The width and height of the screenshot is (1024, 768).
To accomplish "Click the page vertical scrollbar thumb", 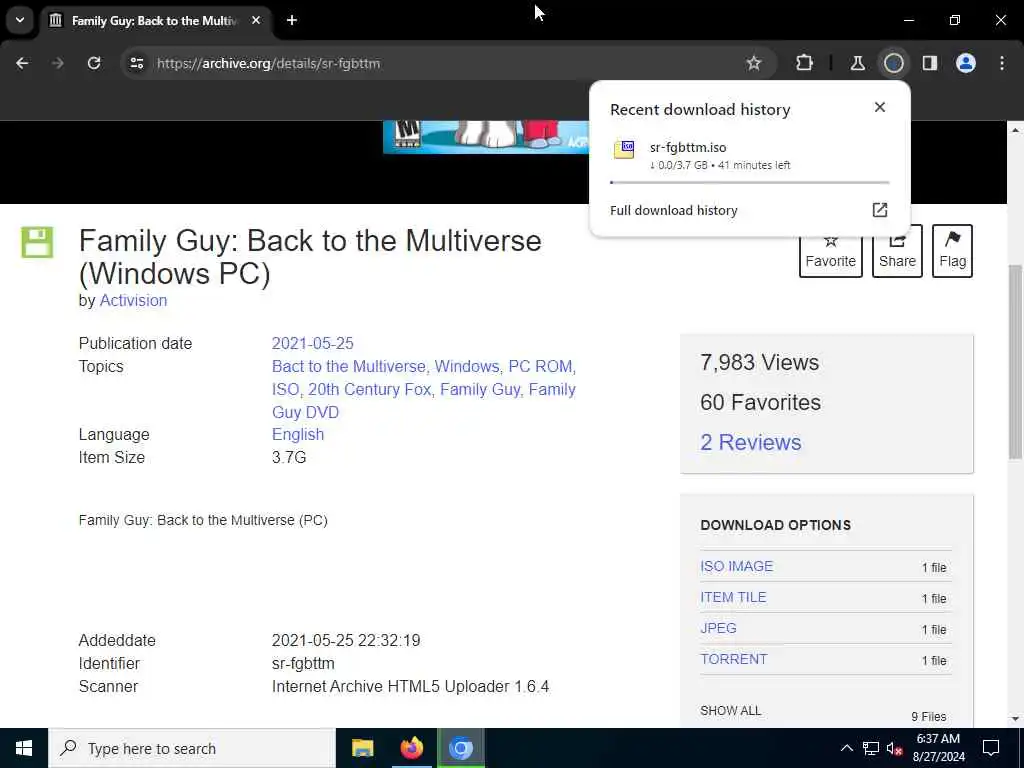I will [x=1016, y=361].
